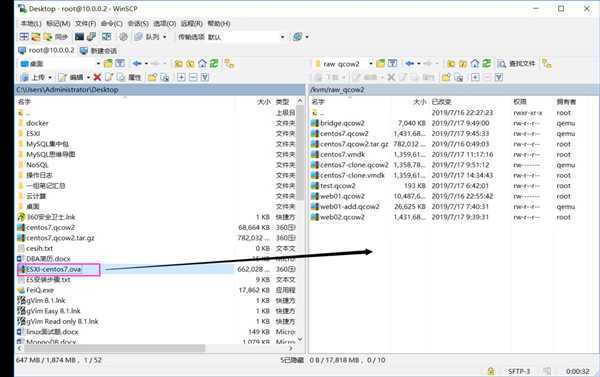Click the New Session tab button
Screen dimensions: 600x377
[98, 50]
